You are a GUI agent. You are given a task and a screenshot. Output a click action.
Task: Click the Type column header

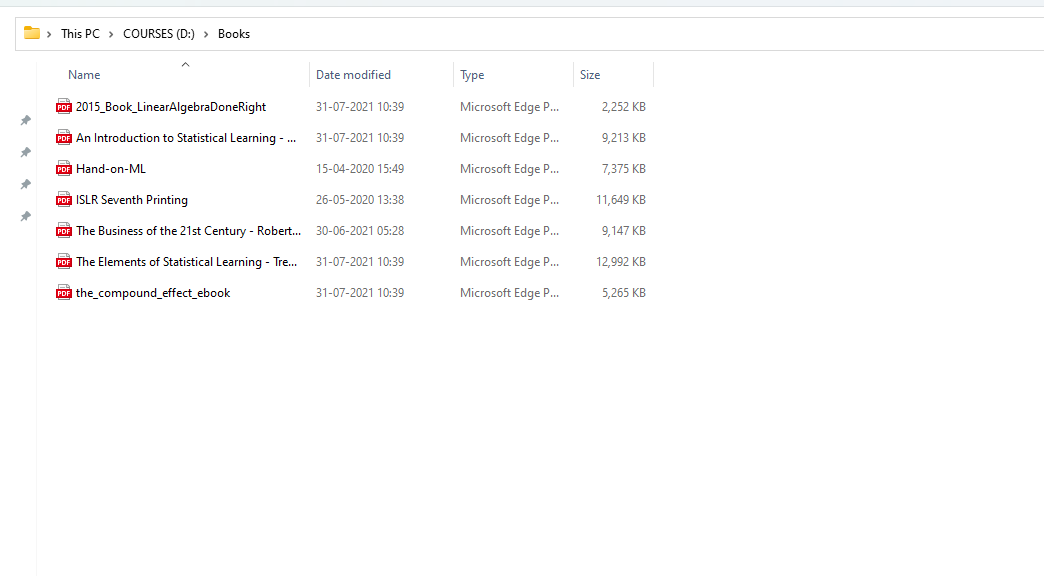(472, 75)
